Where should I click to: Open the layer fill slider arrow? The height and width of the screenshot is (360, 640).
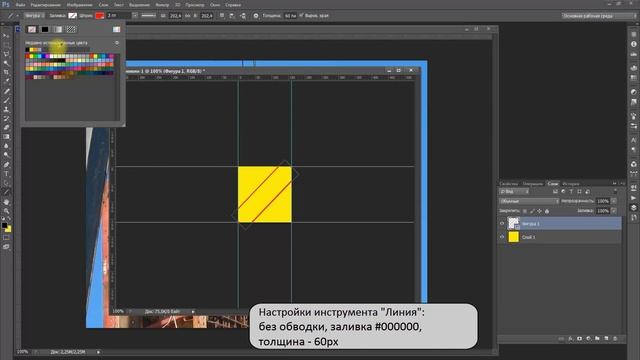614,211
